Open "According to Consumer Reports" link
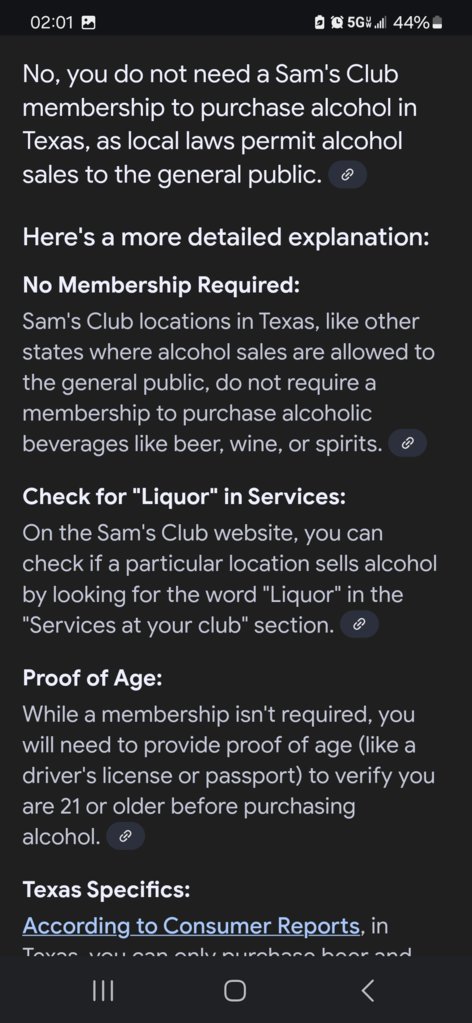 point(191,925)
